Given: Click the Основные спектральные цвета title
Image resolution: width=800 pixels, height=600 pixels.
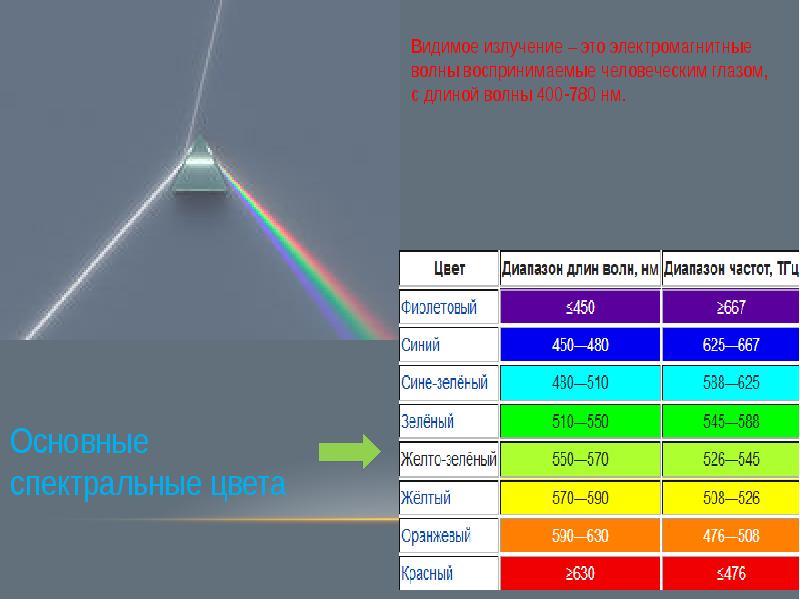Looking at the screenshot, I should 148,462.
